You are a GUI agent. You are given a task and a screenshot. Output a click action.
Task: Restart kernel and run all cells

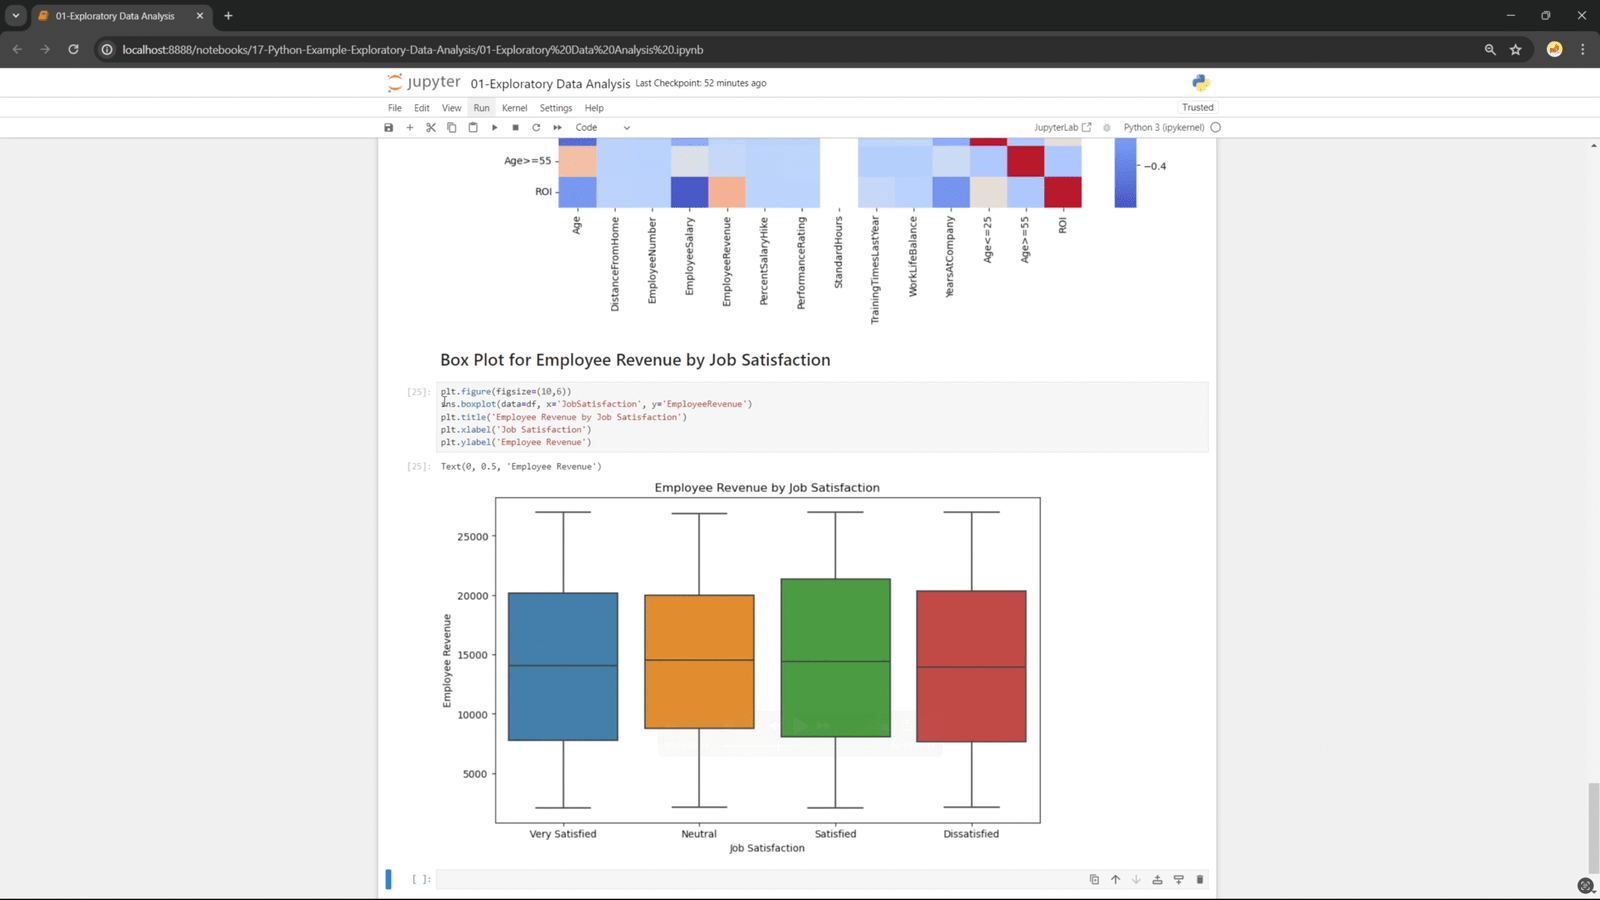(557, 128)
